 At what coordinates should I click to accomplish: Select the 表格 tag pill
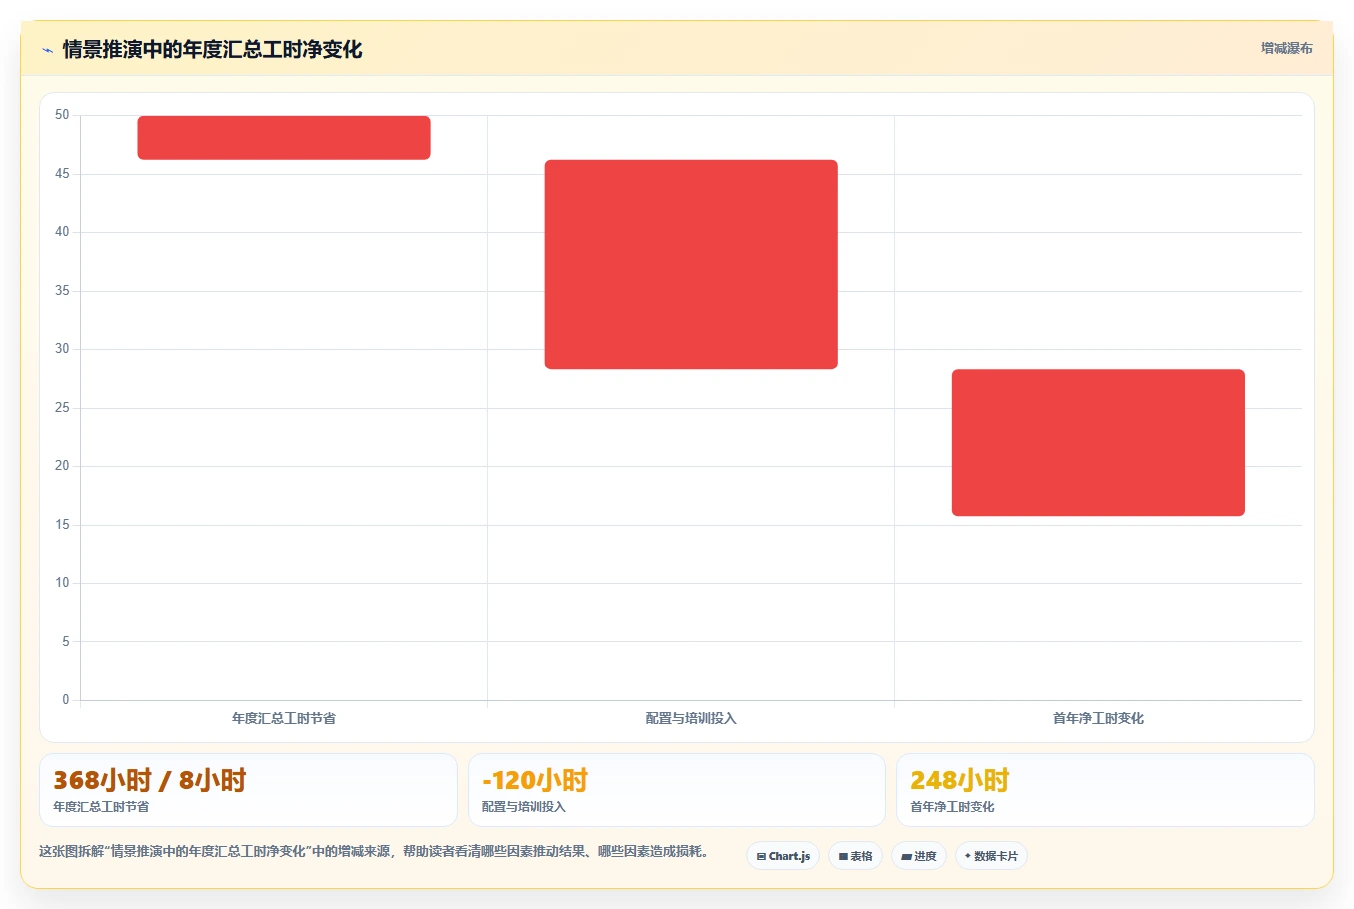point(855,856)
